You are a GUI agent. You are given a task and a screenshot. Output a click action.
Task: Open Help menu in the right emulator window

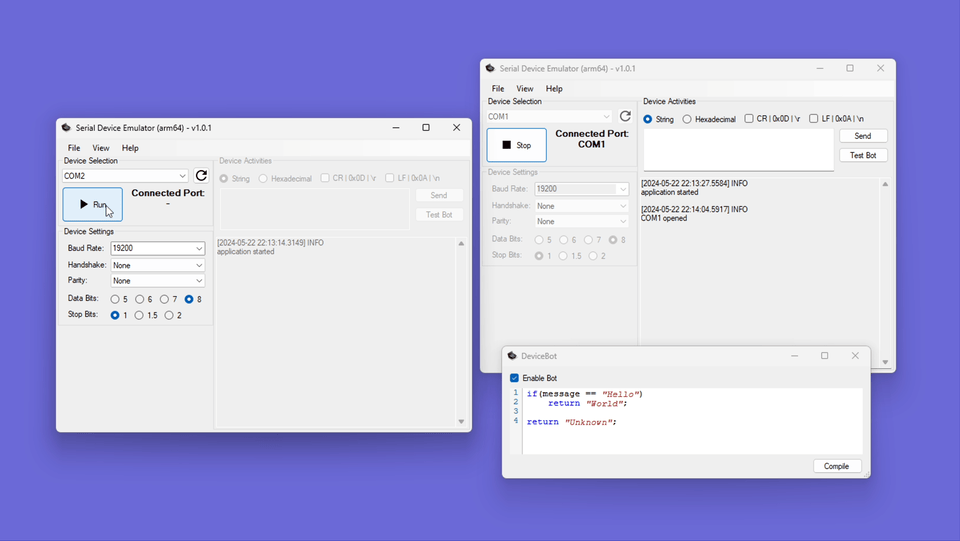(554, 89)
